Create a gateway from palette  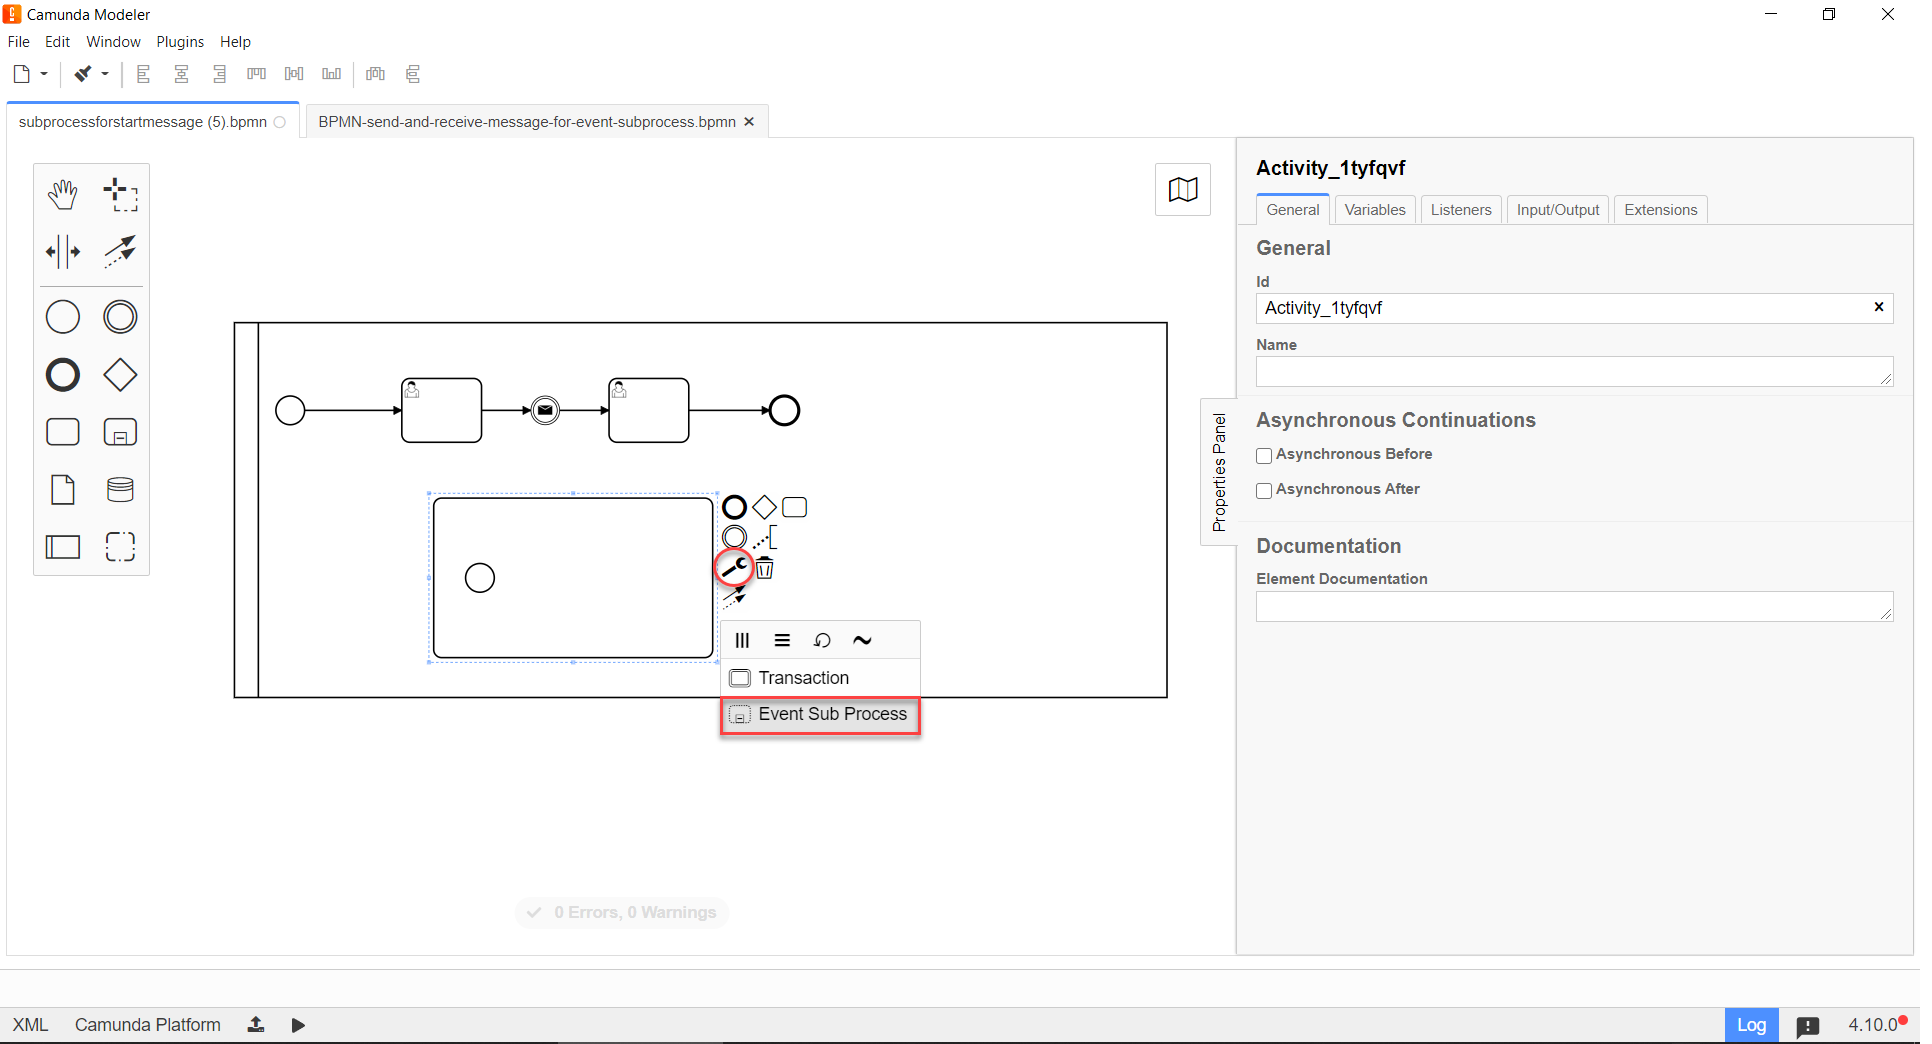pos(121,375)
